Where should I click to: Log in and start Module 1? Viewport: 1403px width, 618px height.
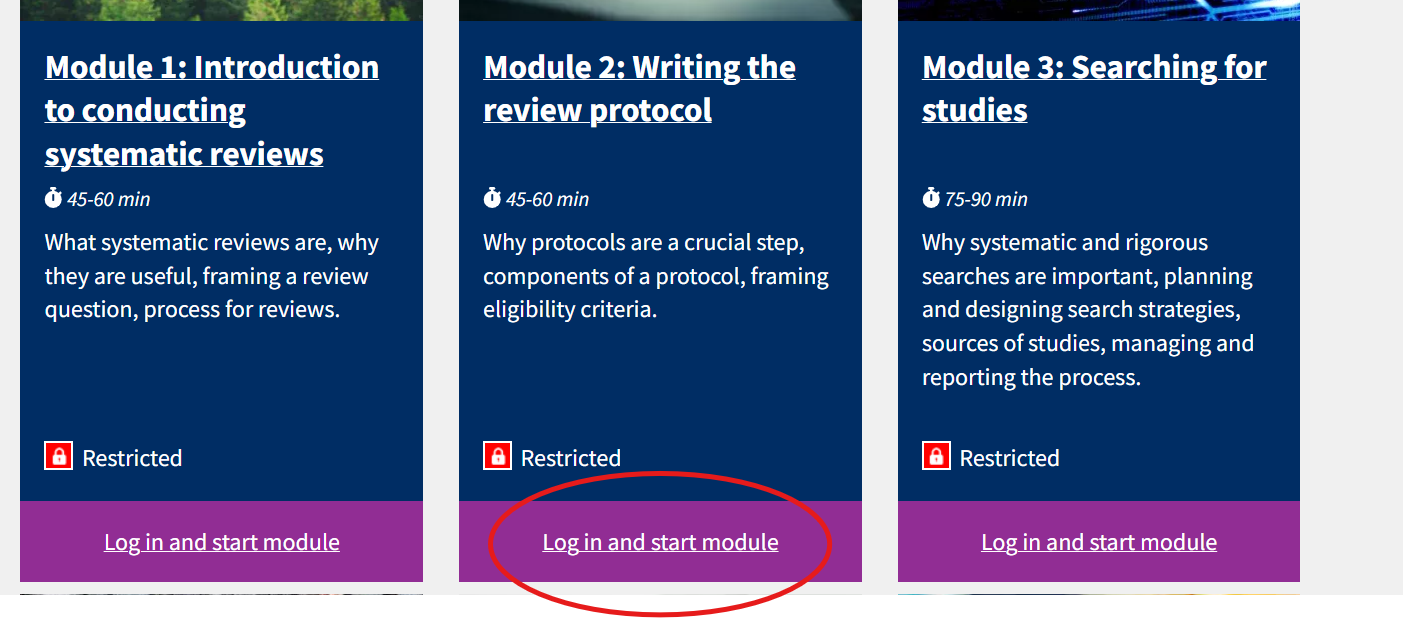coord(222,542)
